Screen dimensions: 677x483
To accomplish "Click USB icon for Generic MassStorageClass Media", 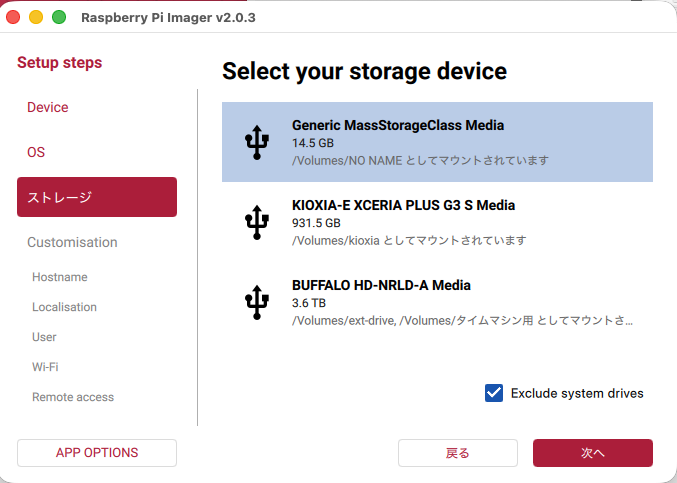I will 257,142.
